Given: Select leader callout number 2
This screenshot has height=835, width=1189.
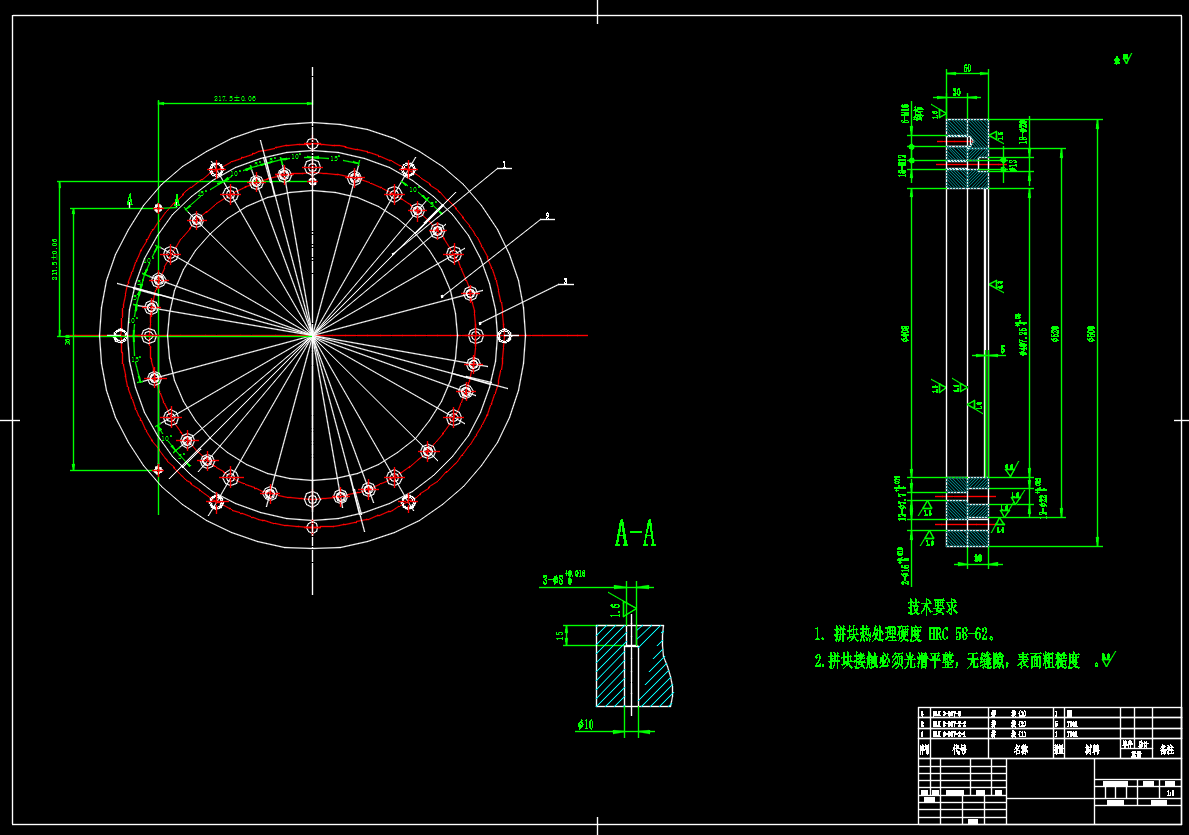Looking at the screenshot, I should point(546,215).
